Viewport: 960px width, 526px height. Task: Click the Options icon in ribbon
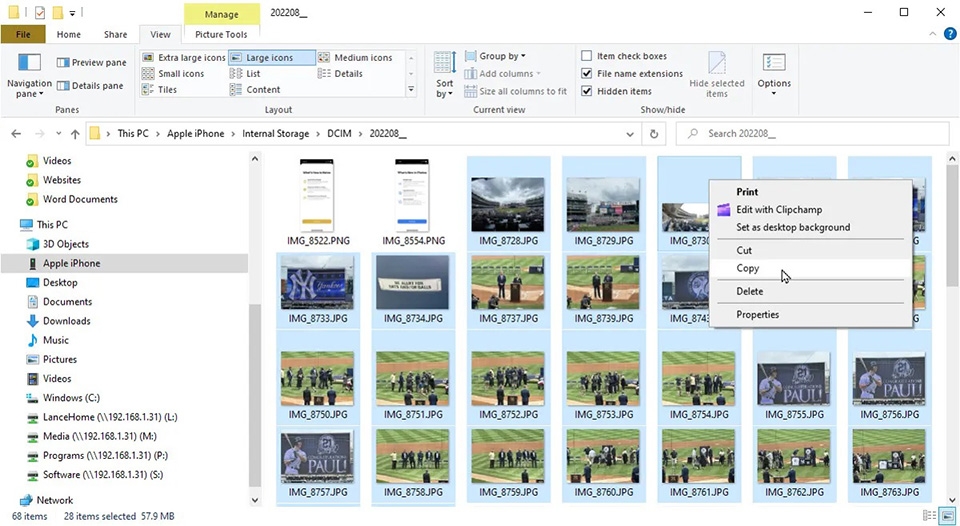[773, 67]
